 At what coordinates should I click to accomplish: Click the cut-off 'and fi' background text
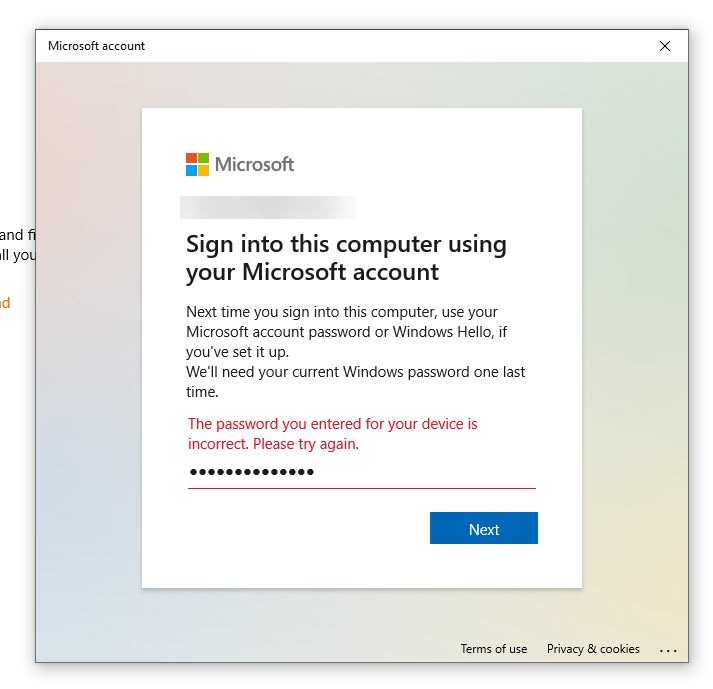coord(18,235)
